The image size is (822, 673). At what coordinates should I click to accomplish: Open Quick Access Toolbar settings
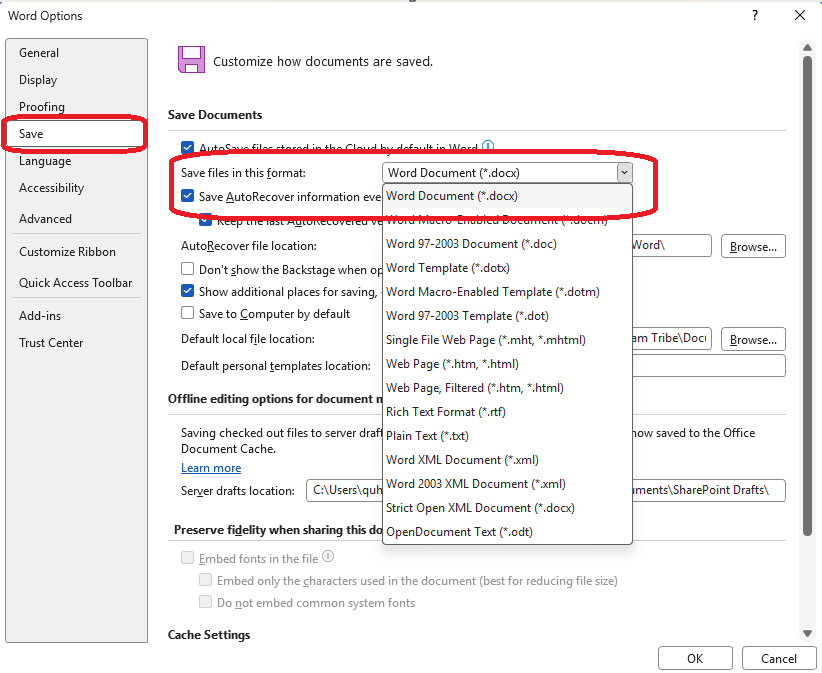click(x=76, y=283)
